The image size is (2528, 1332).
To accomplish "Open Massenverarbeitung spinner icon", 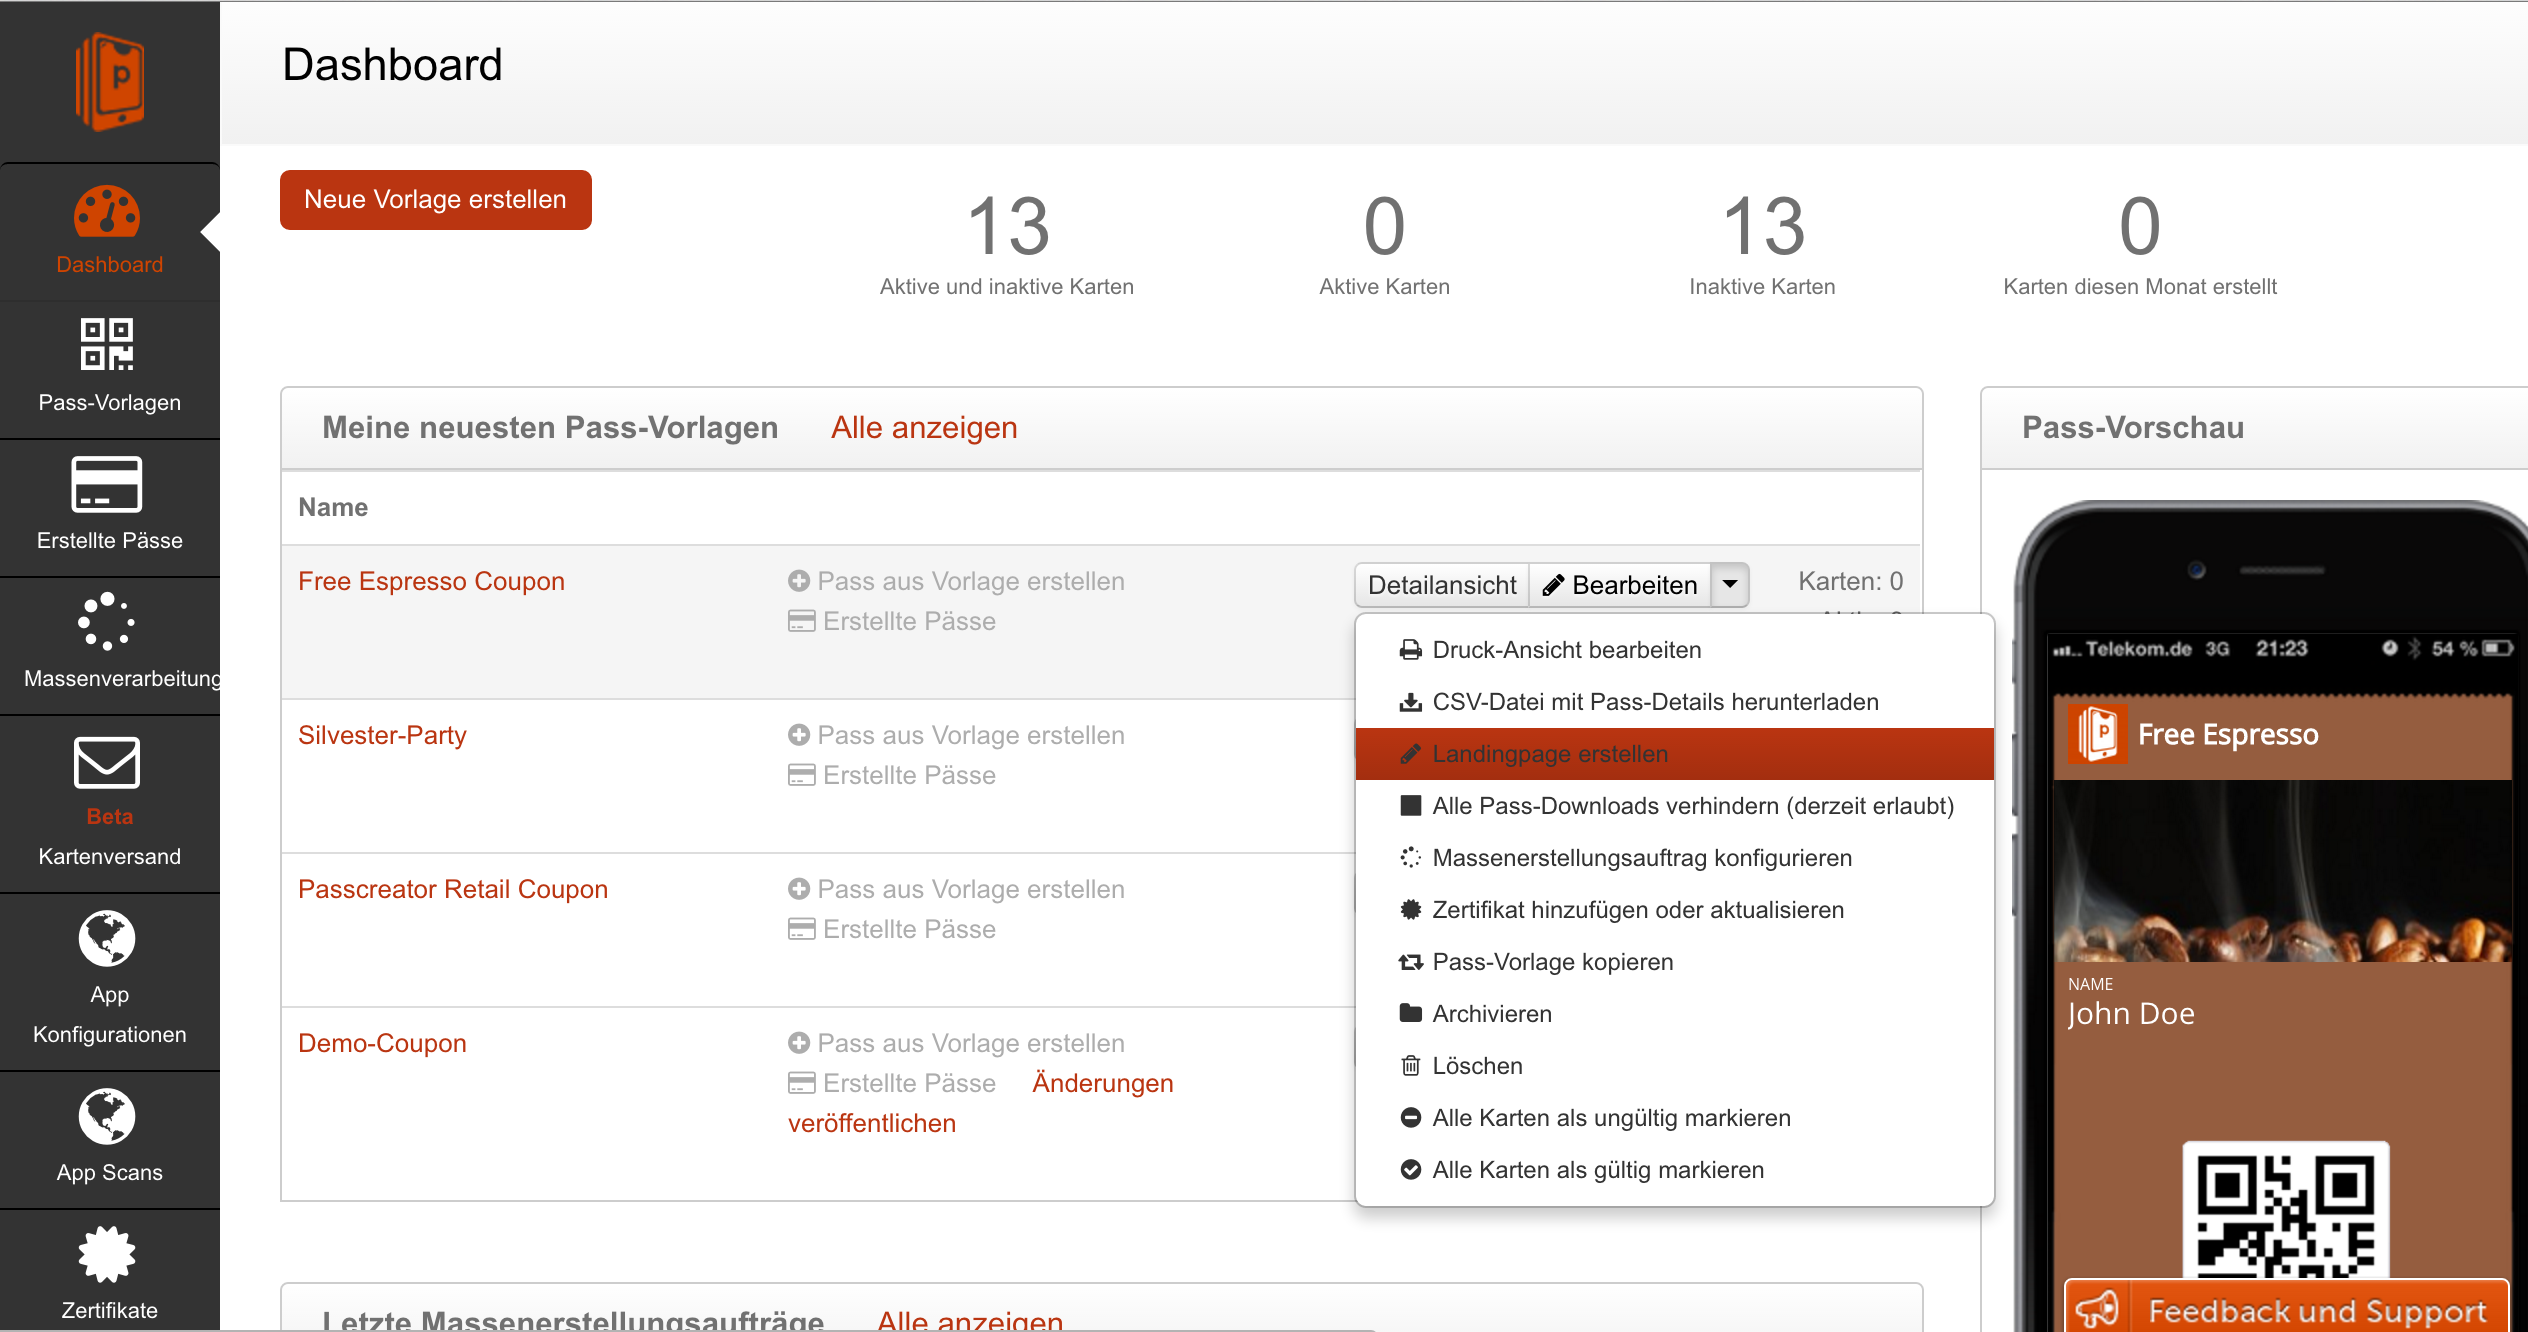I will click(x=107, y=621).
